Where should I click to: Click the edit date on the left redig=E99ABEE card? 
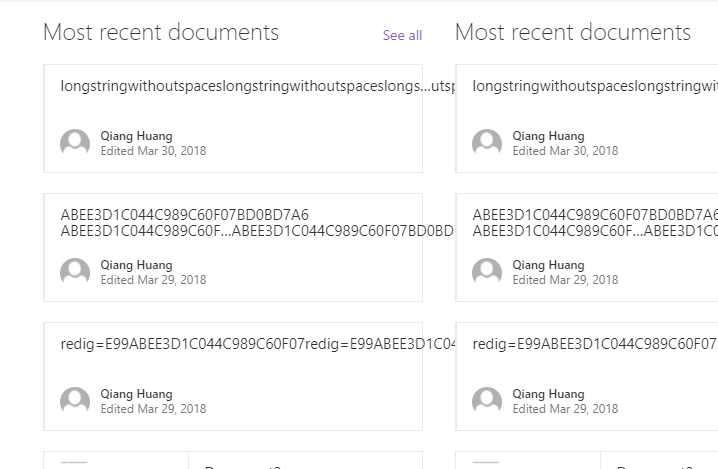tap(153, 409)
